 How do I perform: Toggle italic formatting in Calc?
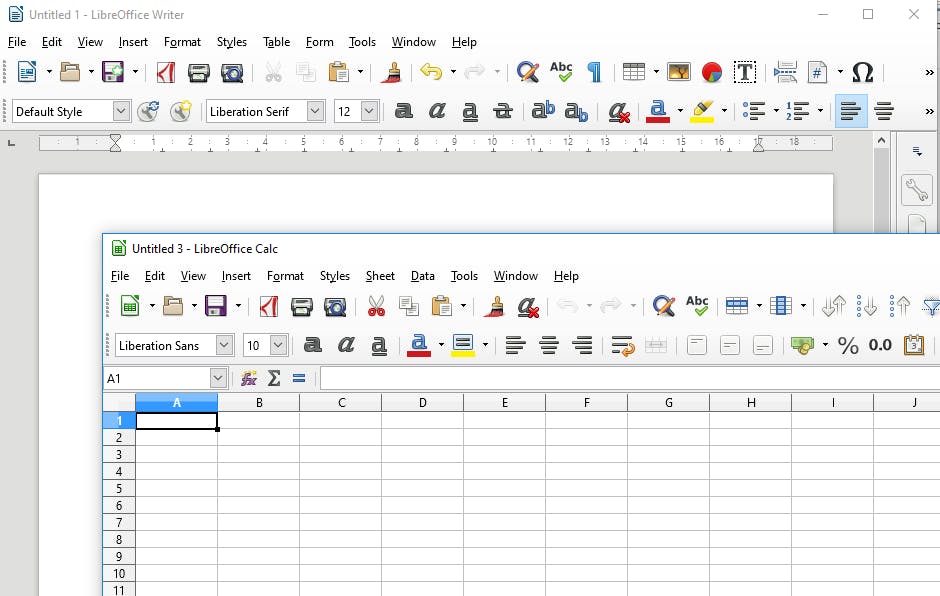(x=346, y=344)
